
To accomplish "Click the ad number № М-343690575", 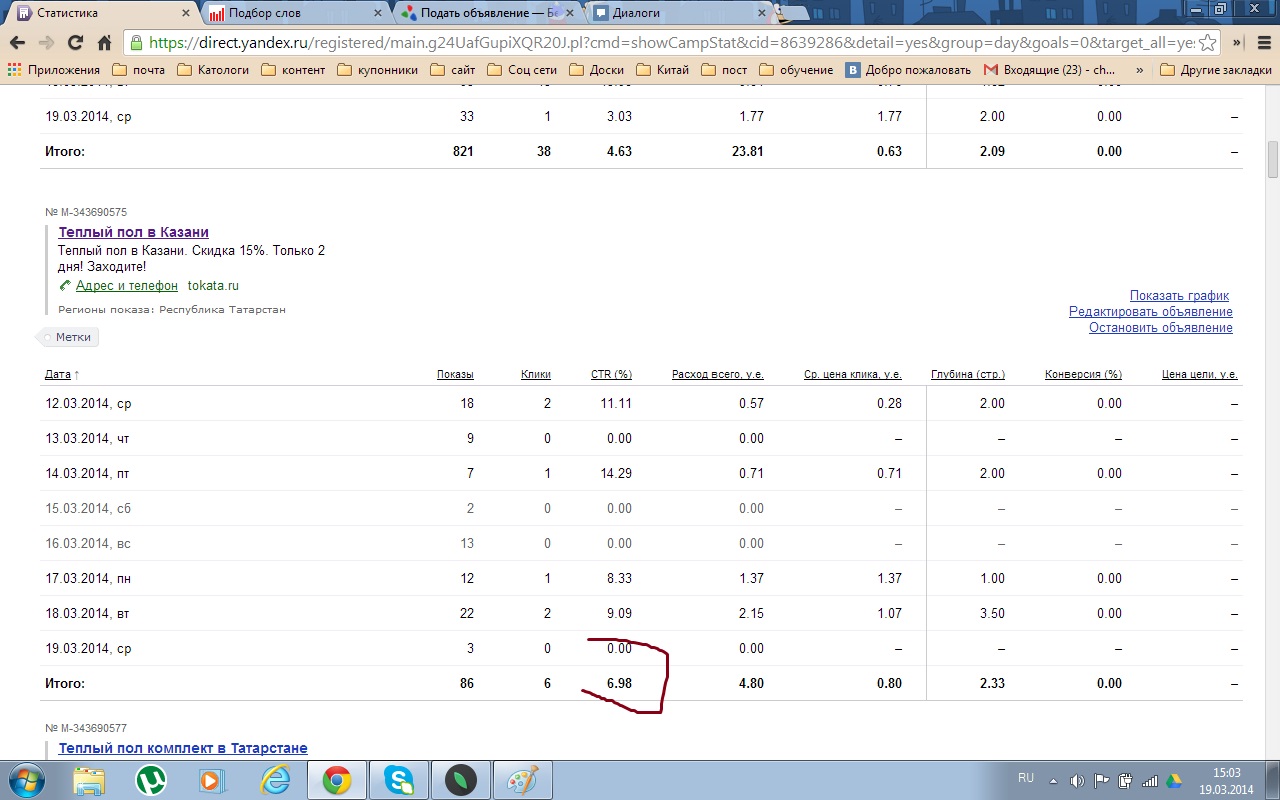I will click(86, 212).
